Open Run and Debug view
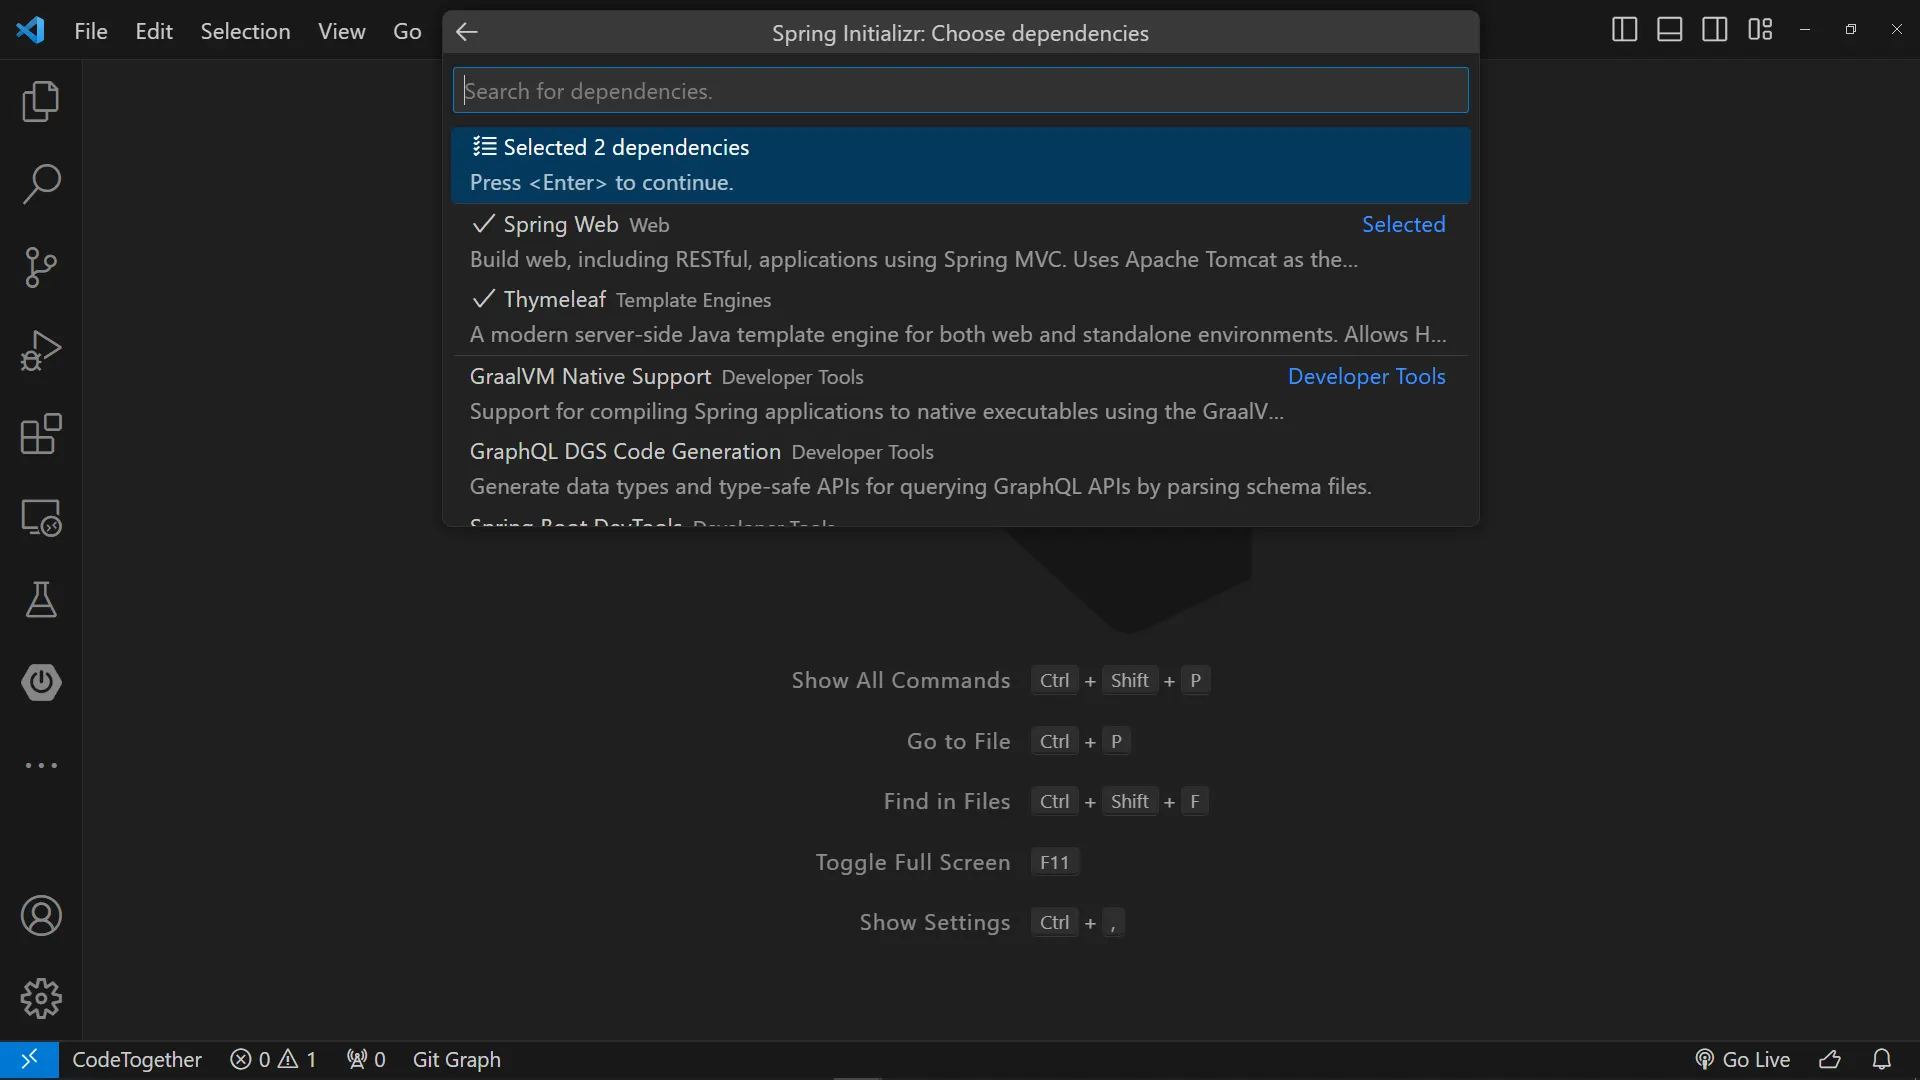Screen dimensions: 1920x1080 point(41,351)
